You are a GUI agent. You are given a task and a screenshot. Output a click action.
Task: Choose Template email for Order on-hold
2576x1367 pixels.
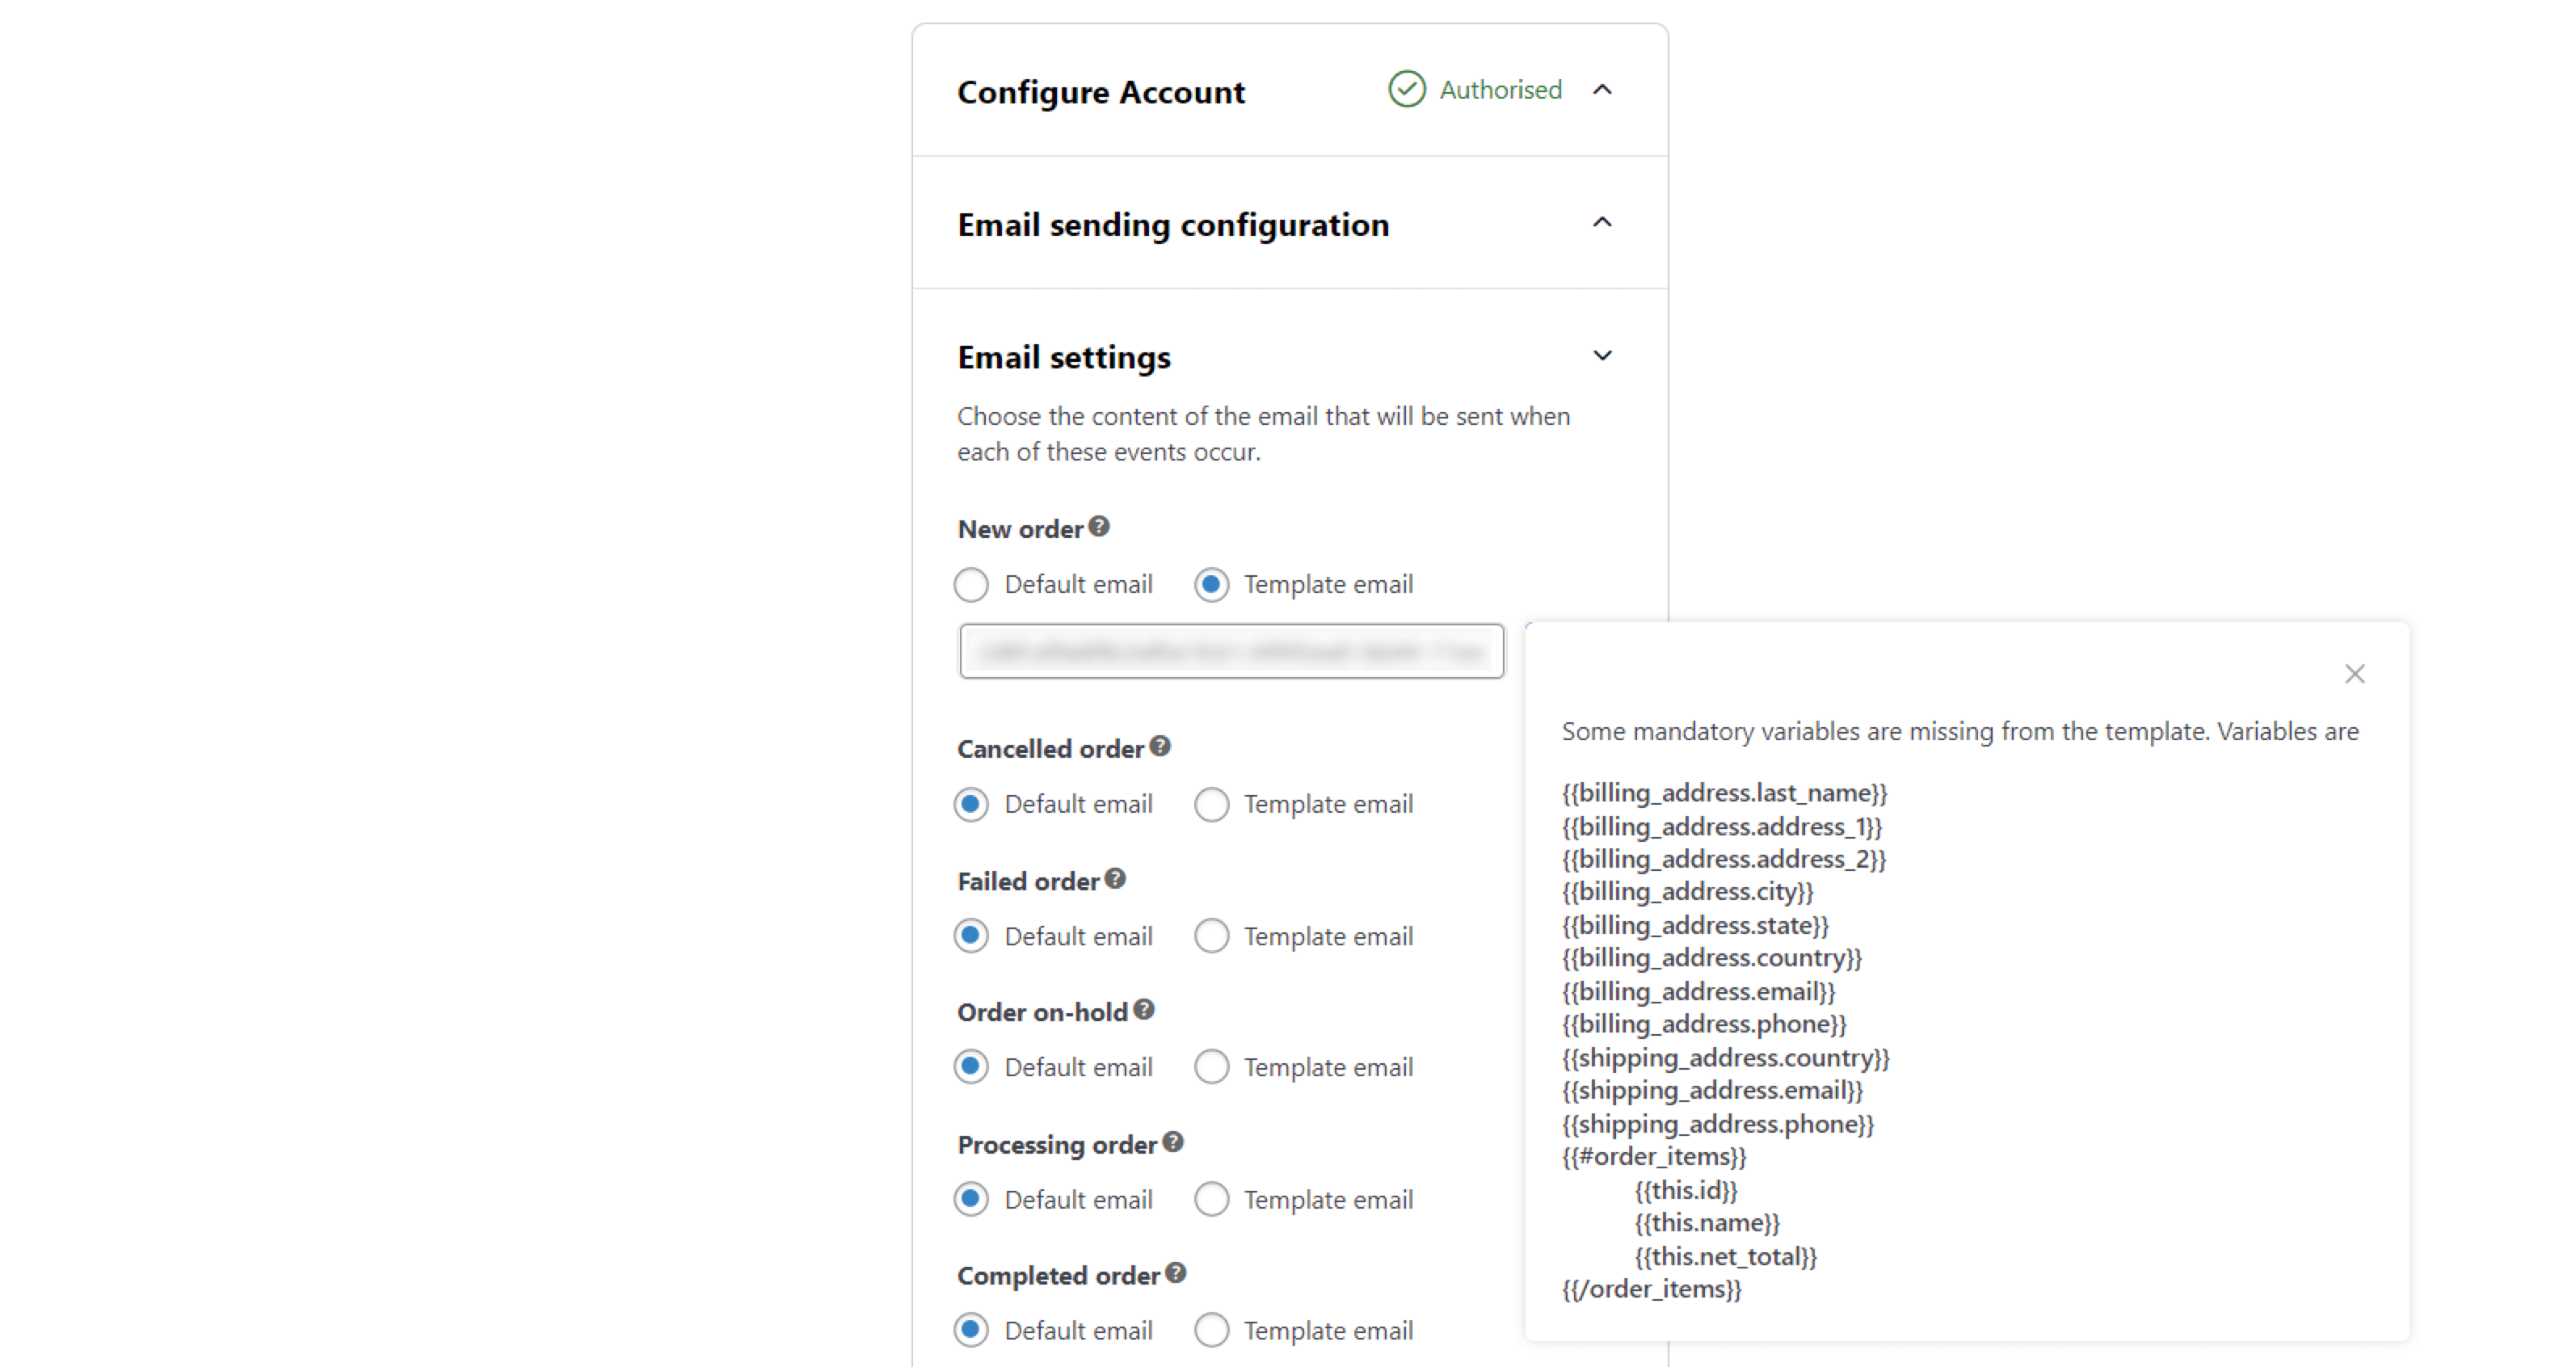click(1212, 1067)
